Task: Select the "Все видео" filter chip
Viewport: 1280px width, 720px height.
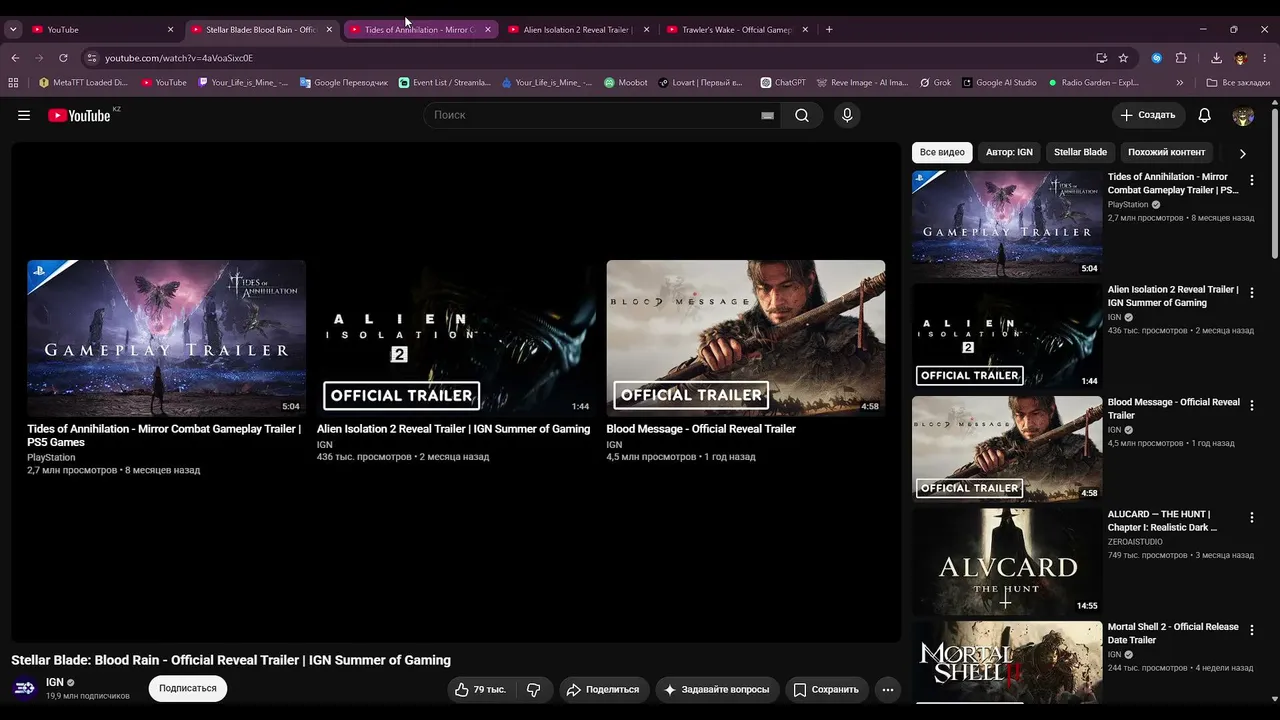Action: (942, 153)
